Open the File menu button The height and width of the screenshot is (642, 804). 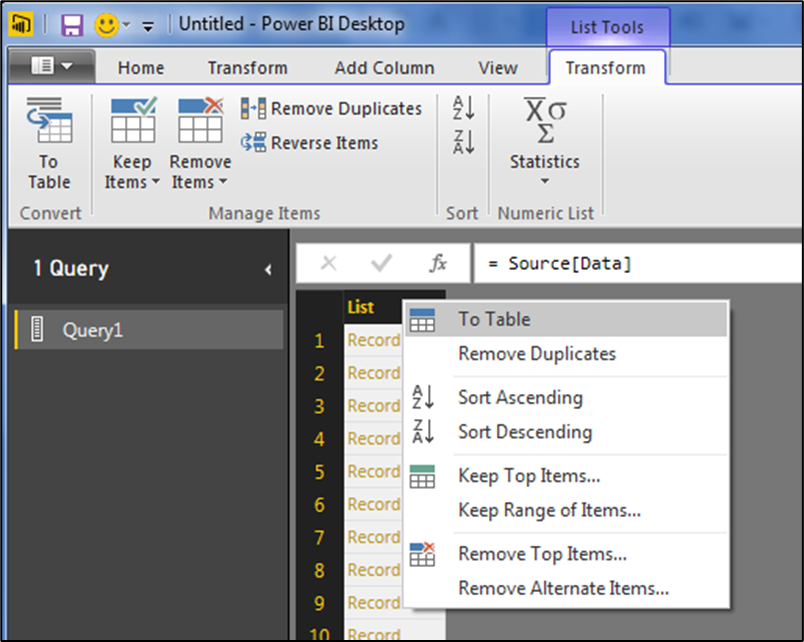(x=52, y=66)
